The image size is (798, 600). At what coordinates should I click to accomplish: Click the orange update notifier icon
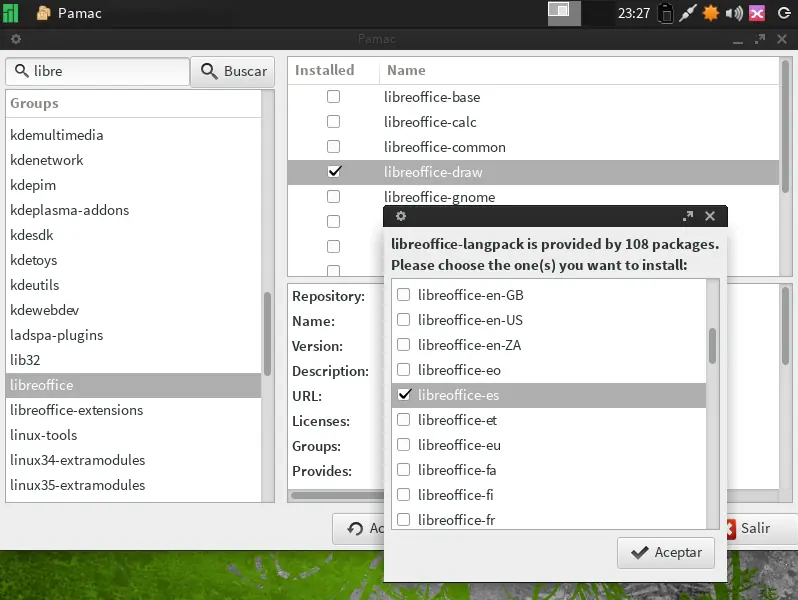[710, 13]
